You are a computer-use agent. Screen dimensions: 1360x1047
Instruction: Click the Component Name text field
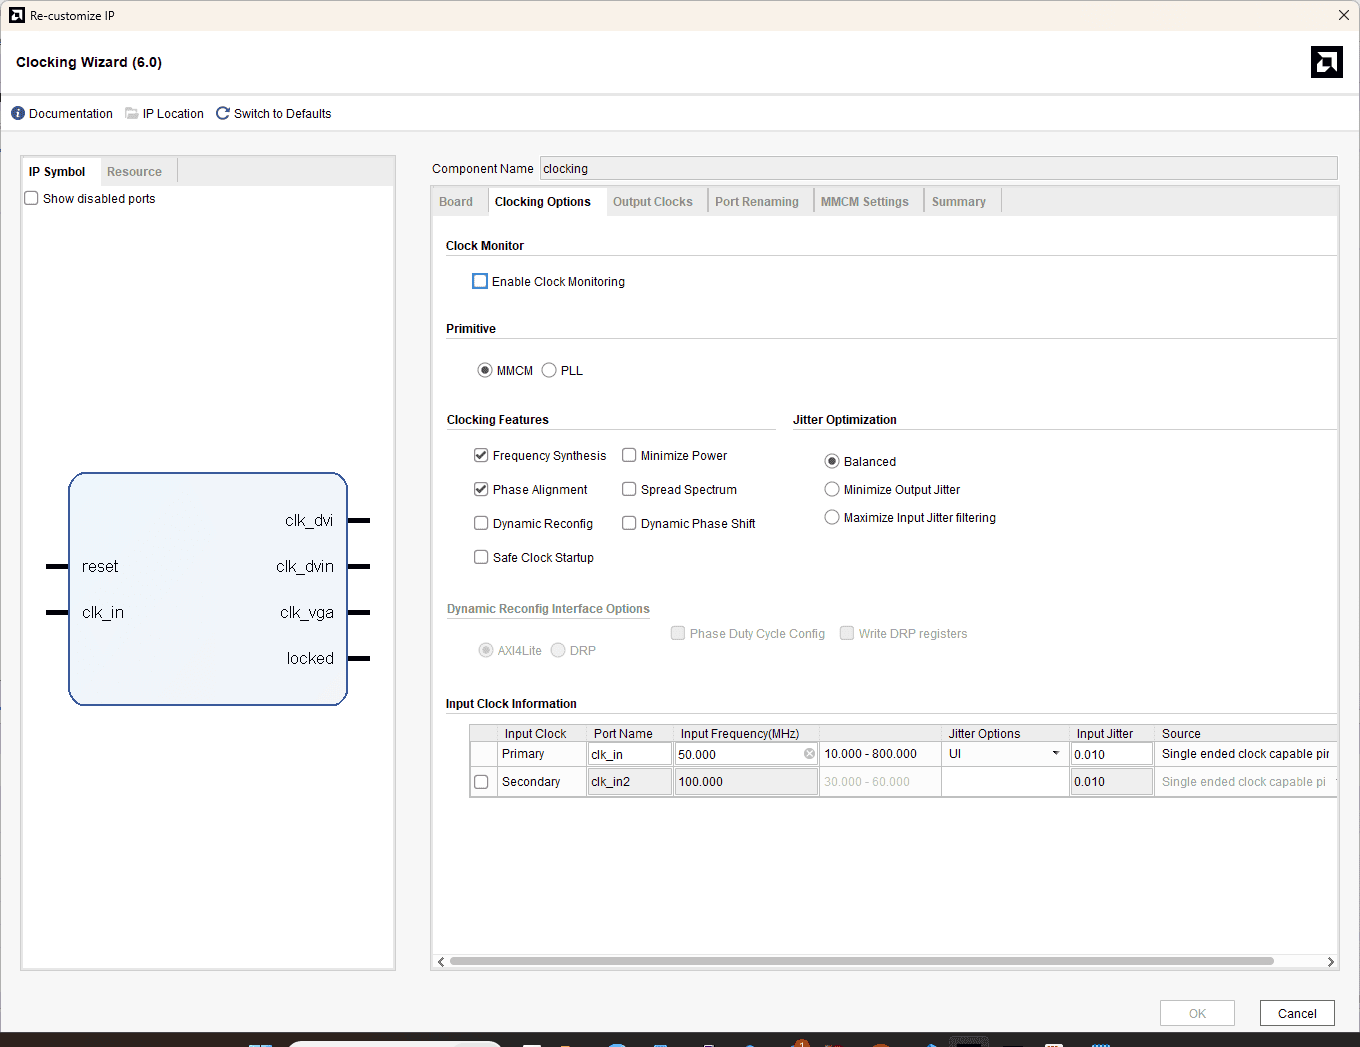(x=937, y=169)
